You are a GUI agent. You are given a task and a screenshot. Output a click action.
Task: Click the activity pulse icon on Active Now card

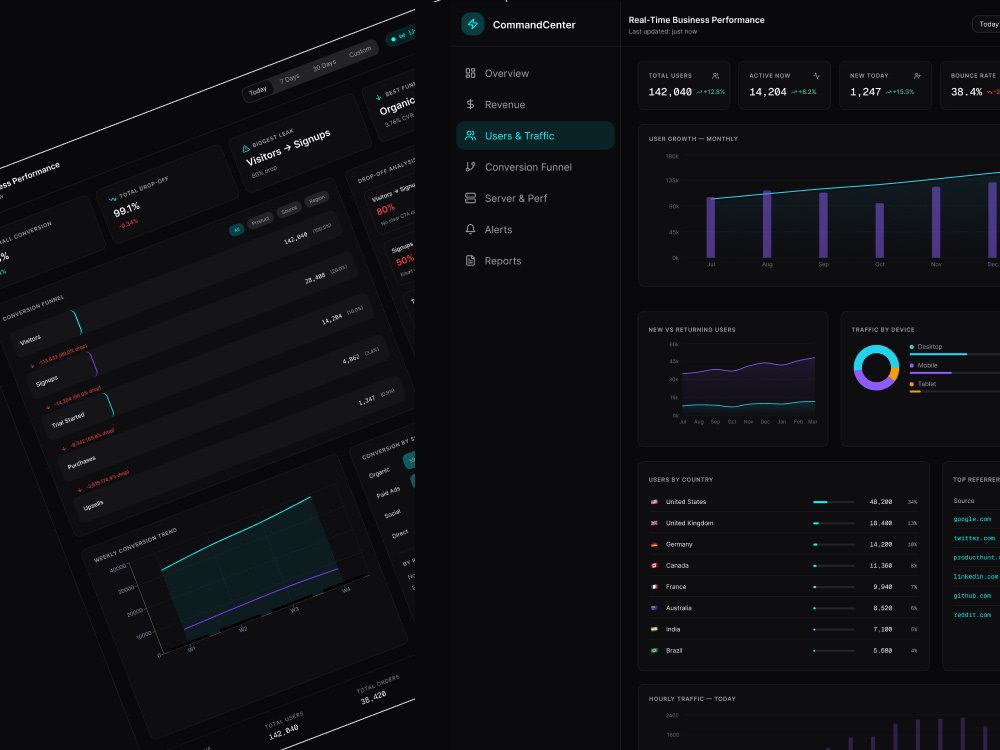(816, 76)
